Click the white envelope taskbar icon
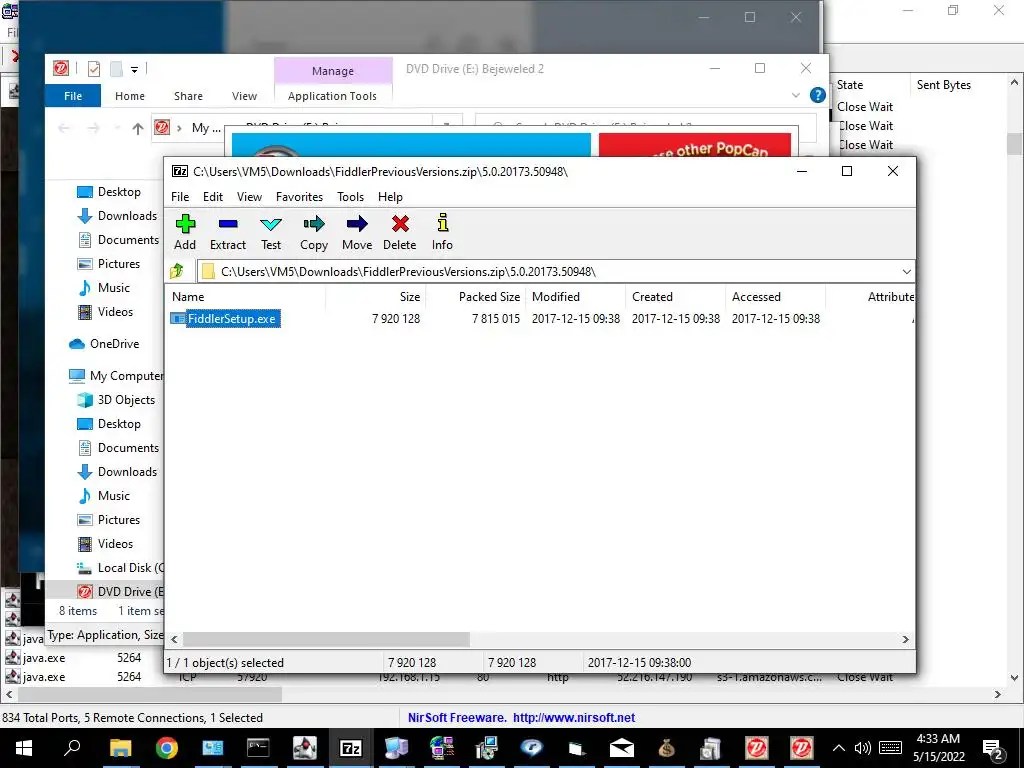Image resolution: width=1024 pixels, height=768 pixels. click(x=621, y=748)
